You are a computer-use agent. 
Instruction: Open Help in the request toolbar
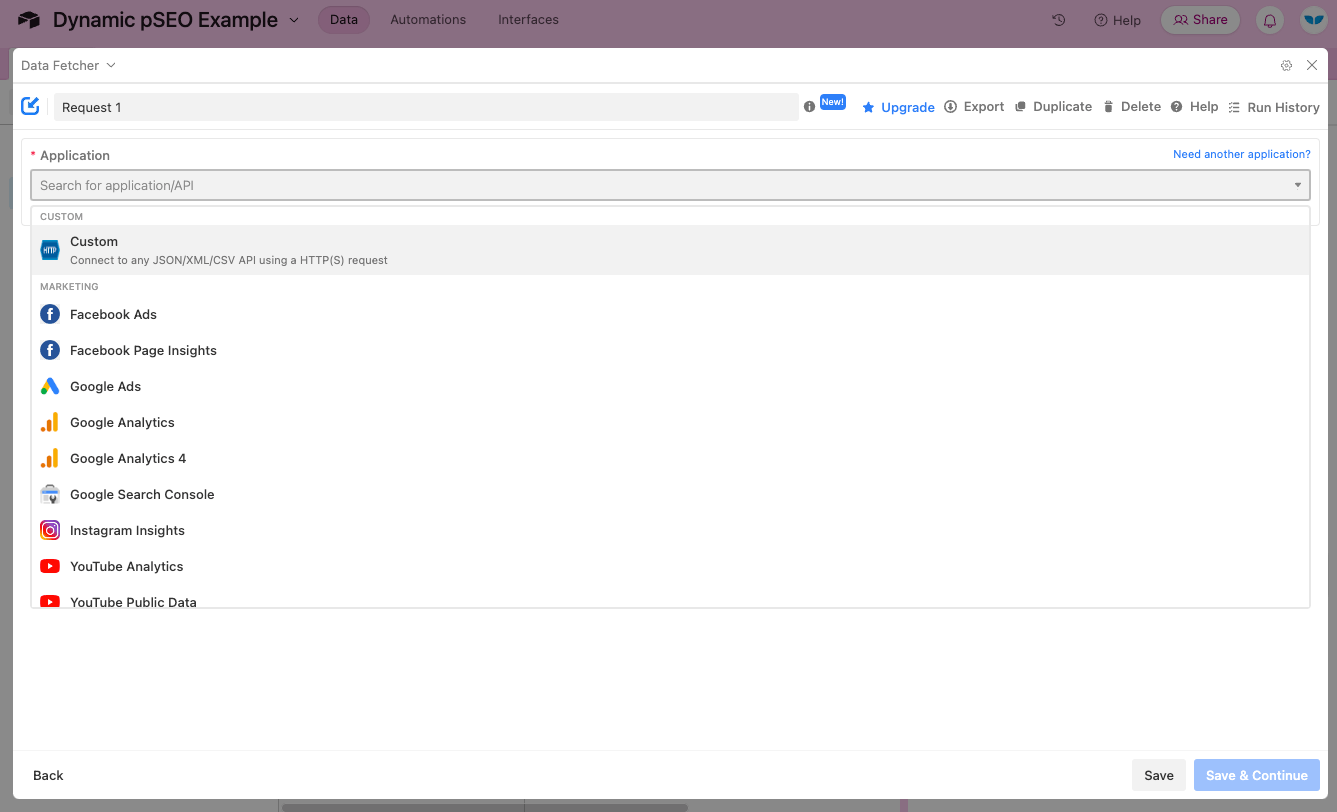(1194, 106)
